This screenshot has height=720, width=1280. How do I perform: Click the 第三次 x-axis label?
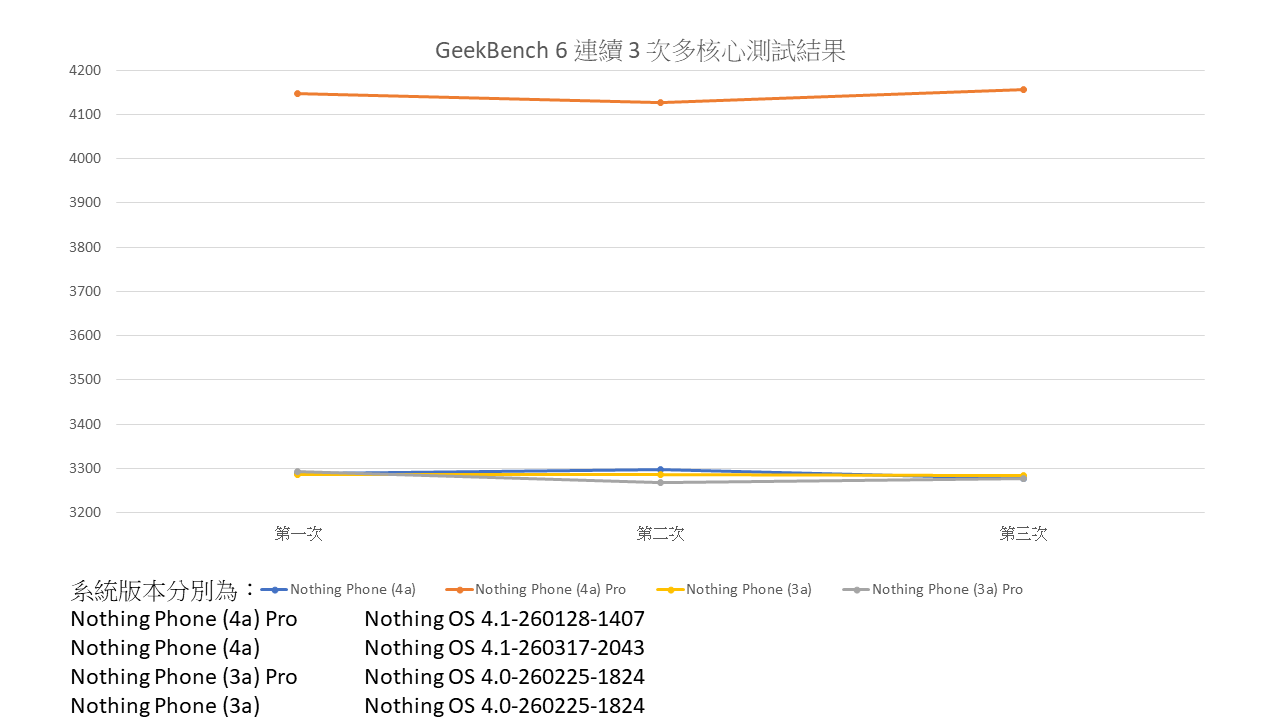coord(1023,534)
